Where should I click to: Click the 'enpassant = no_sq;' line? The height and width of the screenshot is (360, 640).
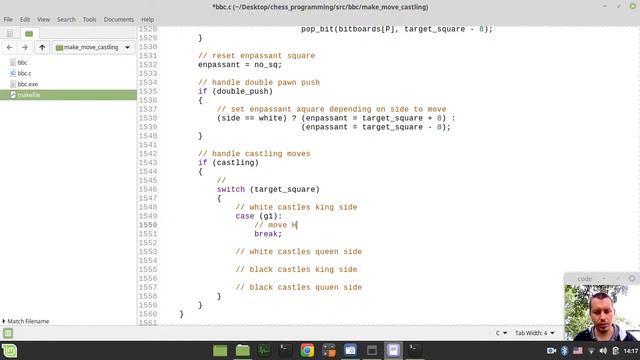coord(240,64)
